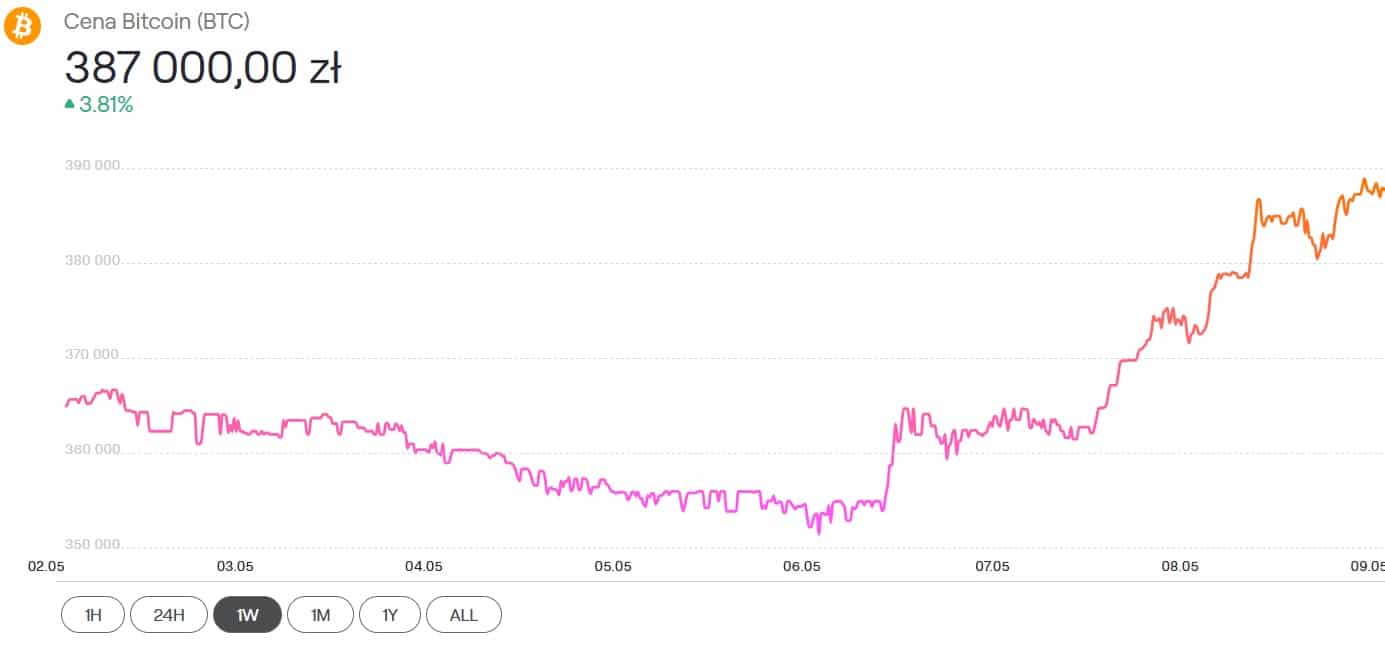Select the 05.05 date marker

613,566
